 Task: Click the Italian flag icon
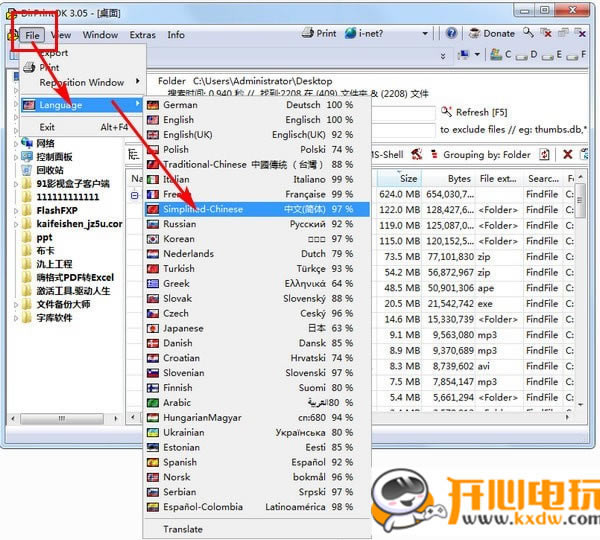[x=153, y=179]
